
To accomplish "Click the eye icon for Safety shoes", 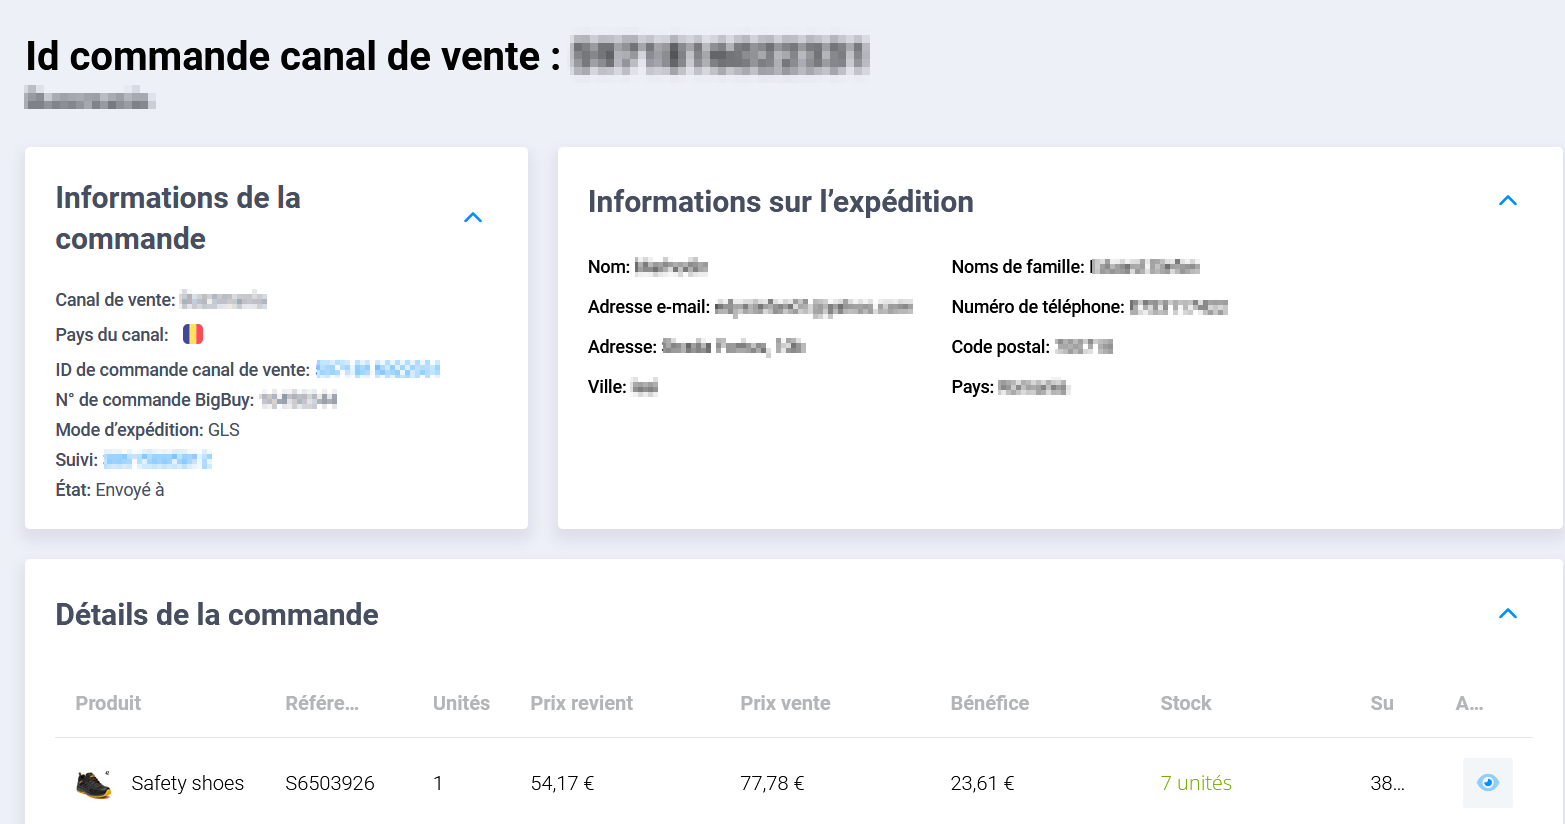I will 1487,783.
